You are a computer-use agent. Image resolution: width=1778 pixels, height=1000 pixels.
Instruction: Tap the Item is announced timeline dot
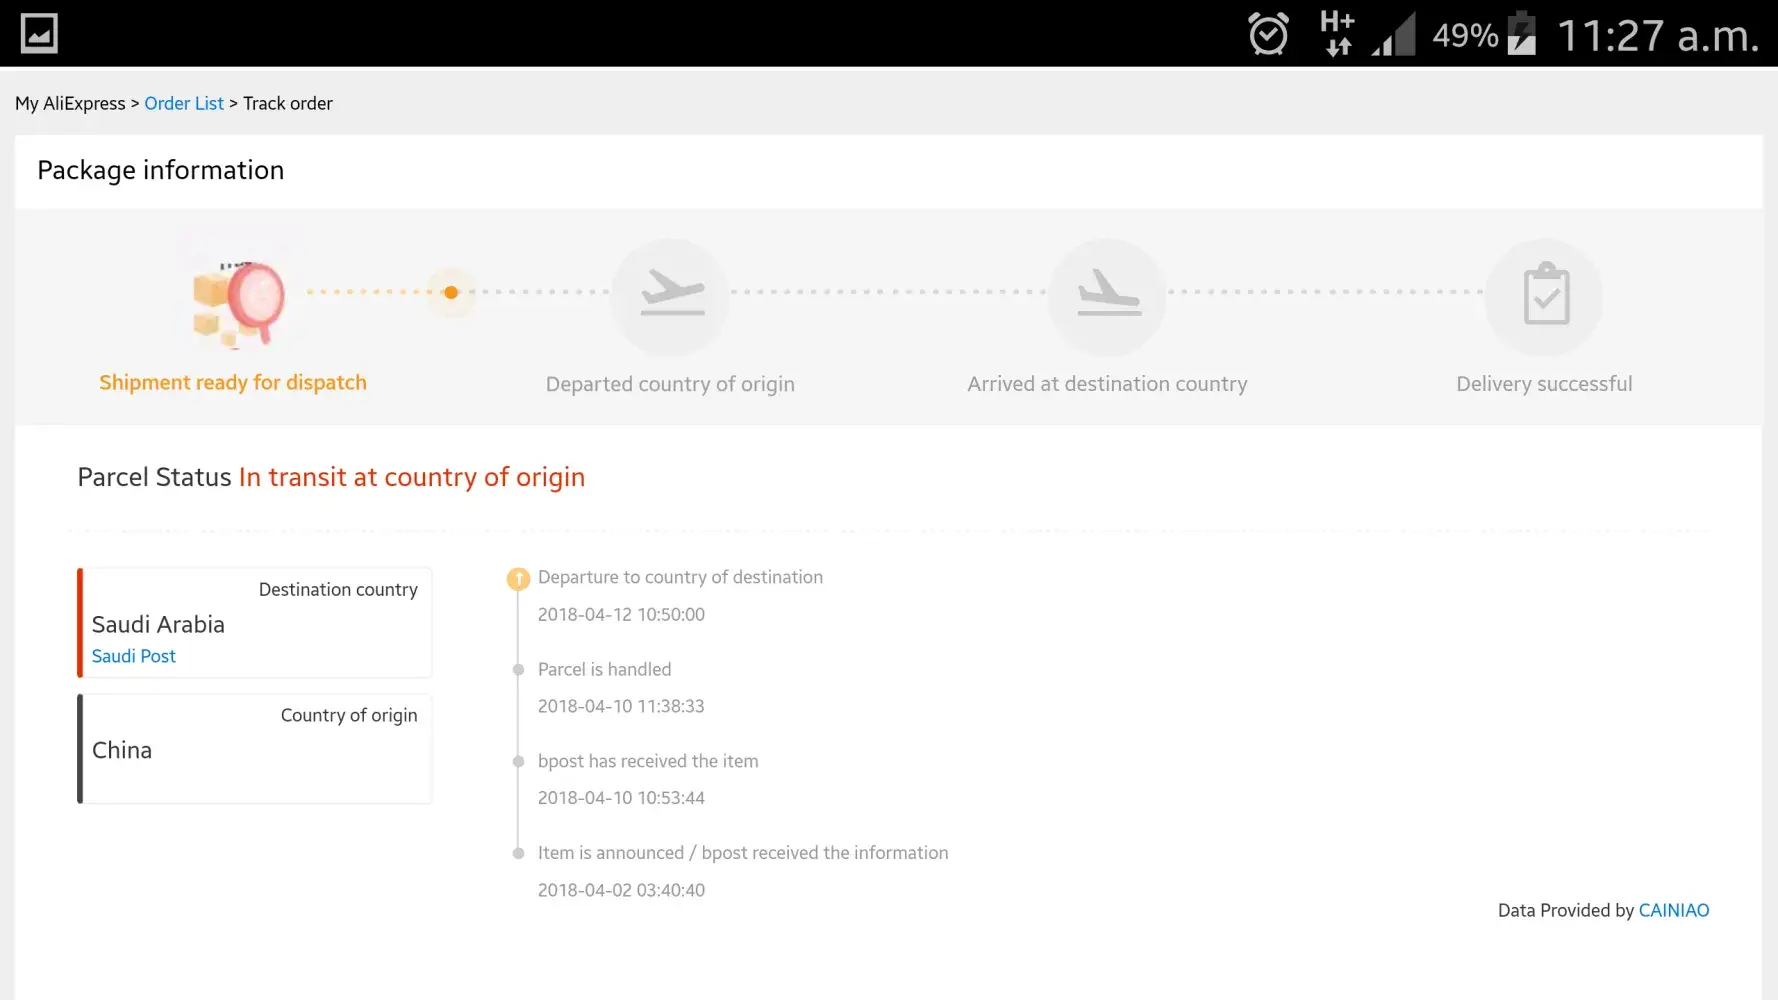tap(518, 853)
